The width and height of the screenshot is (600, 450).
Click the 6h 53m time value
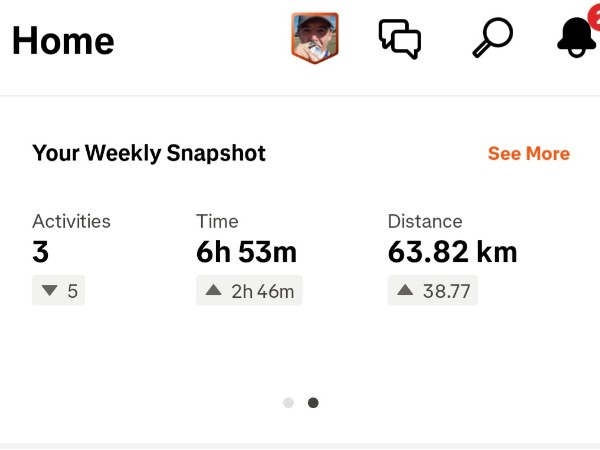coord(246,252)
